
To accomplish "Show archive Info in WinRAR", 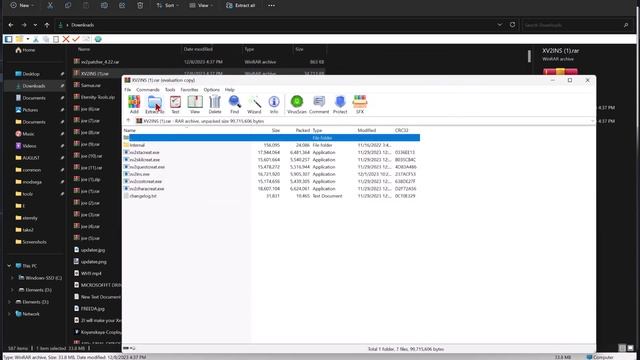I will coord(274,104).
